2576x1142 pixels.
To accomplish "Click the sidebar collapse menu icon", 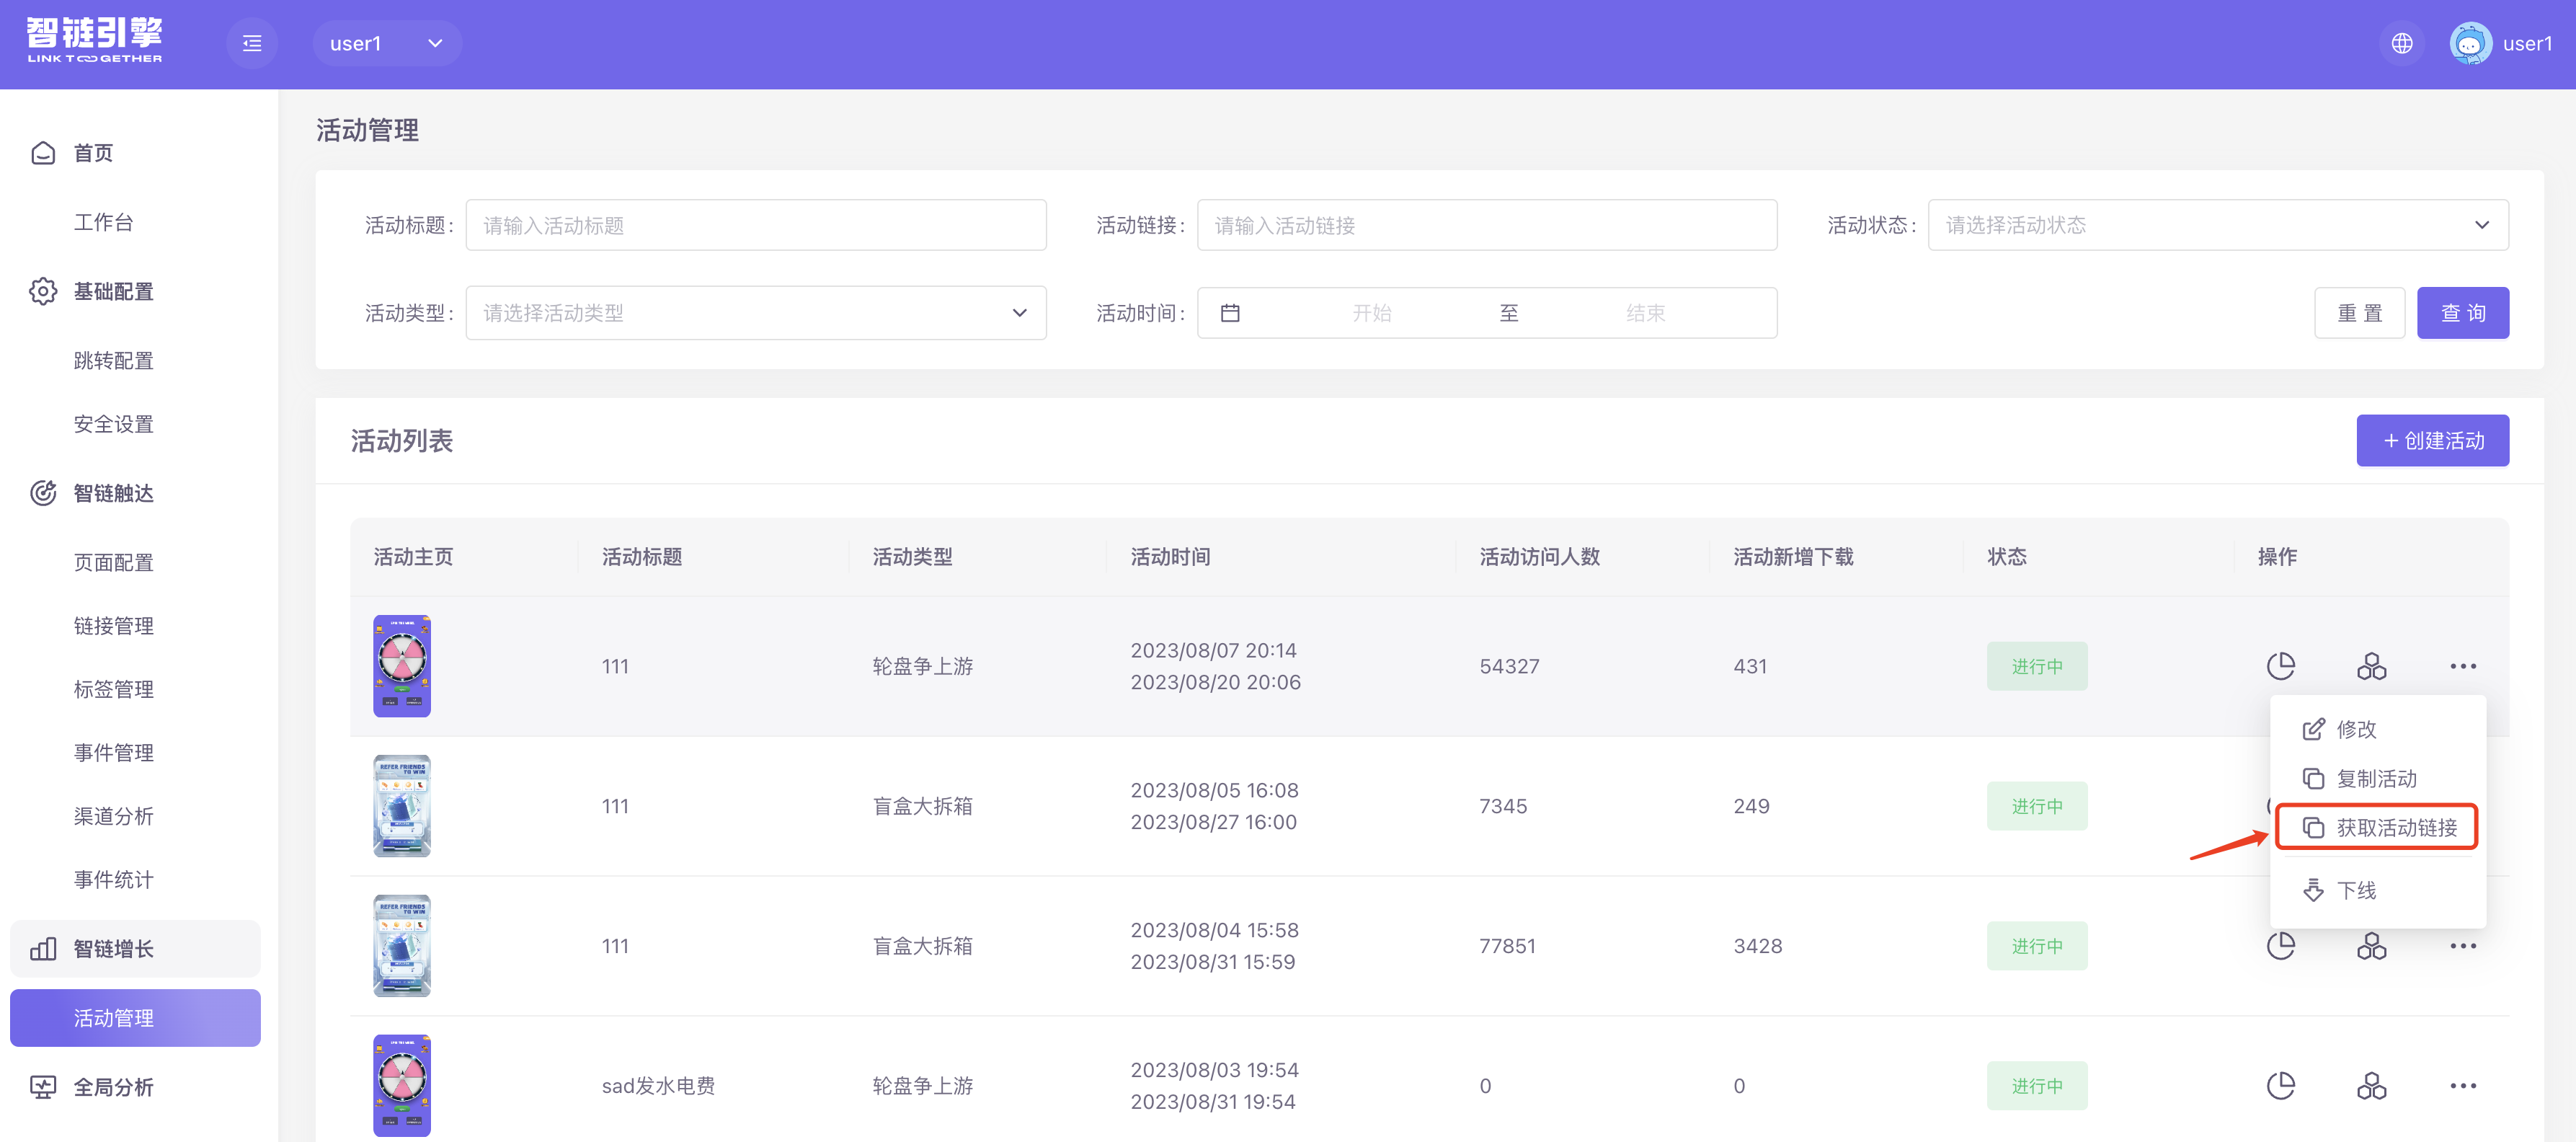I will [x=252, y=43].
